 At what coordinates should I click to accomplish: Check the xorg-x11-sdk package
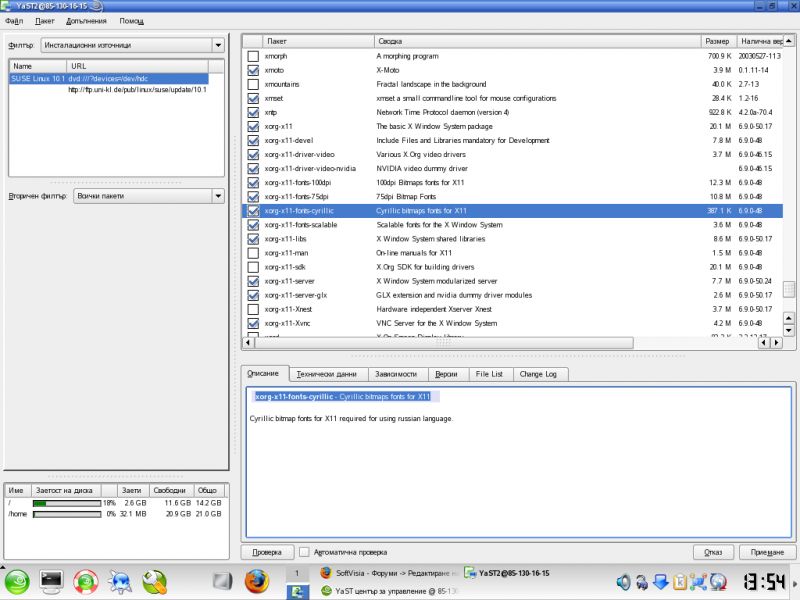pyautogui.click(x=253, y=267)
